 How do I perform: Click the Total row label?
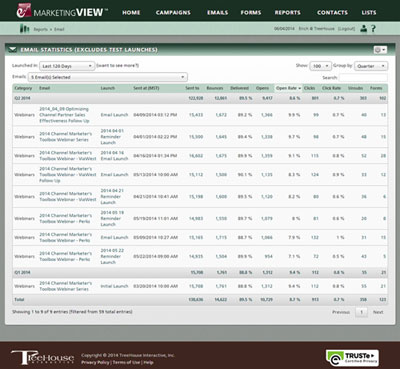pos(19,300)
